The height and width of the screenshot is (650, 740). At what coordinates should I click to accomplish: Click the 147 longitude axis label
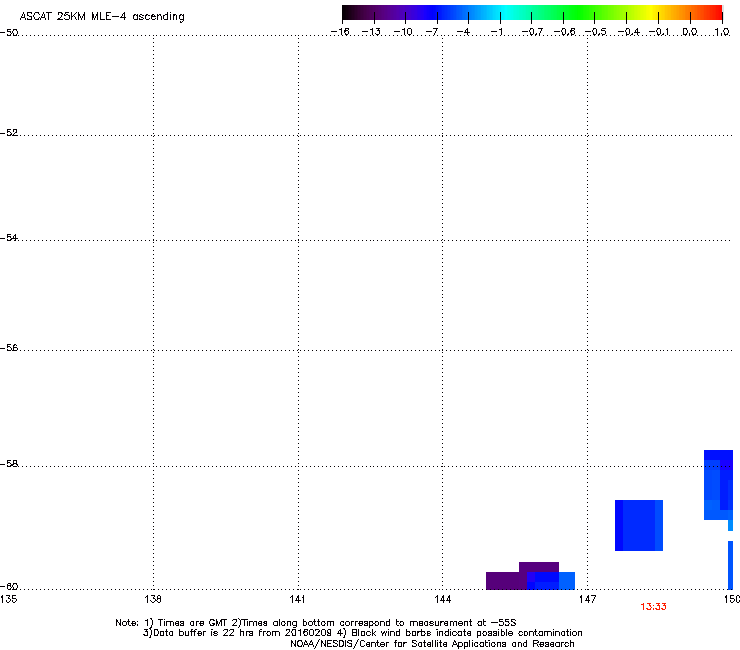pyautogui.click(x=587, y=599)
